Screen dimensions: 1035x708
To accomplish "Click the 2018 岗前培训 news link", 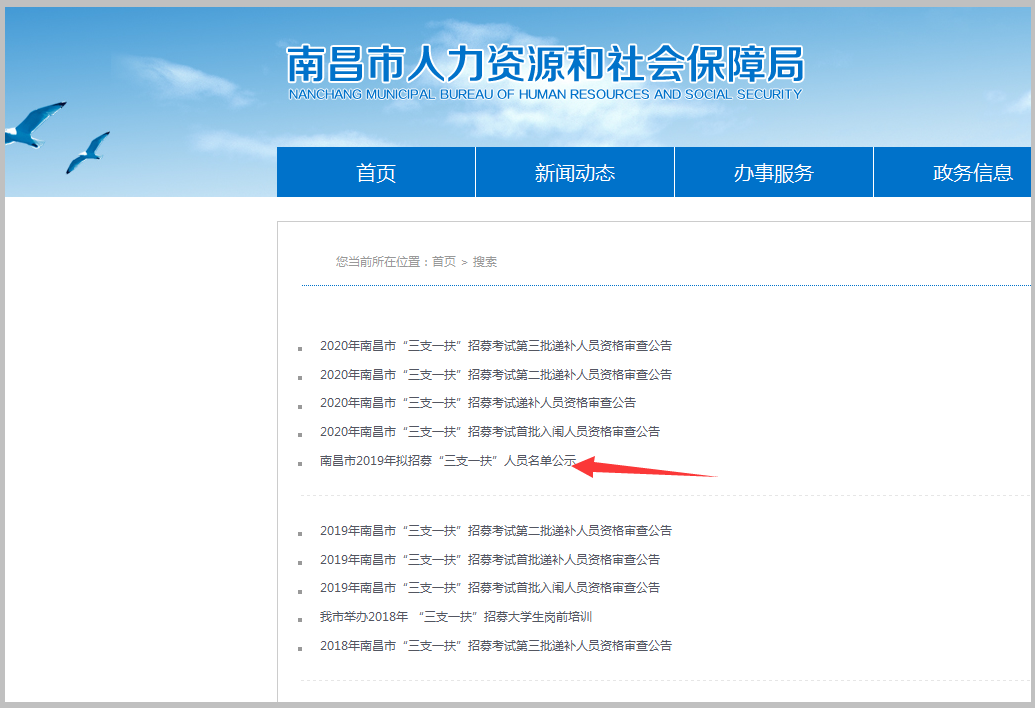I will click(x=455, y=617).
